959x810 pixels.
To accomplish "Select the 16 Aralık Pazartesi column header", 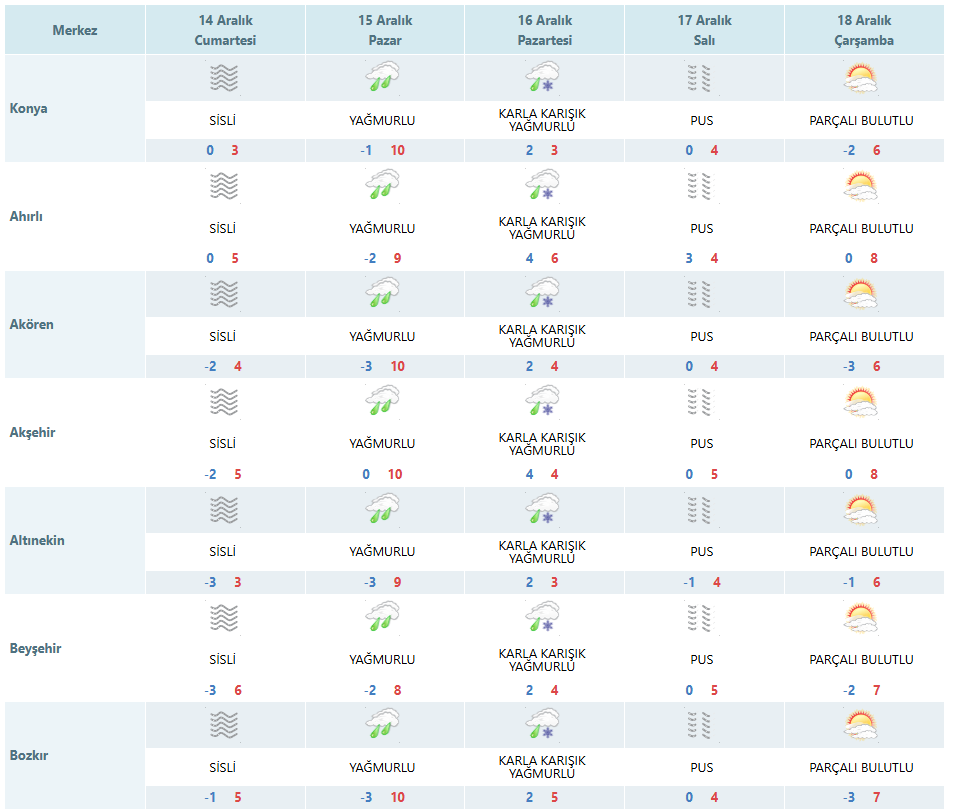I will coord(543,30).
